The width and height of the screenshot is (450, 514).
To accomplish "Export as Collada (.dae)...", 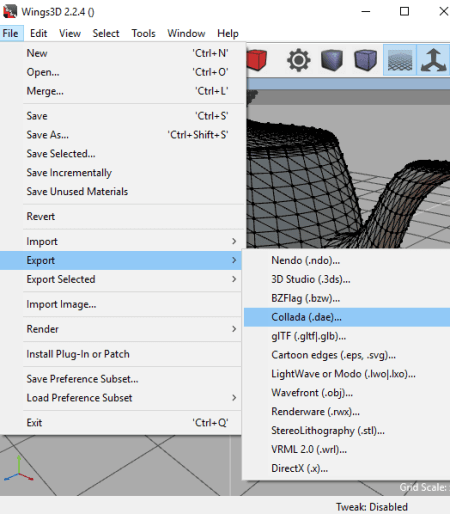I will pyautogui.click(x=347, y=317).
